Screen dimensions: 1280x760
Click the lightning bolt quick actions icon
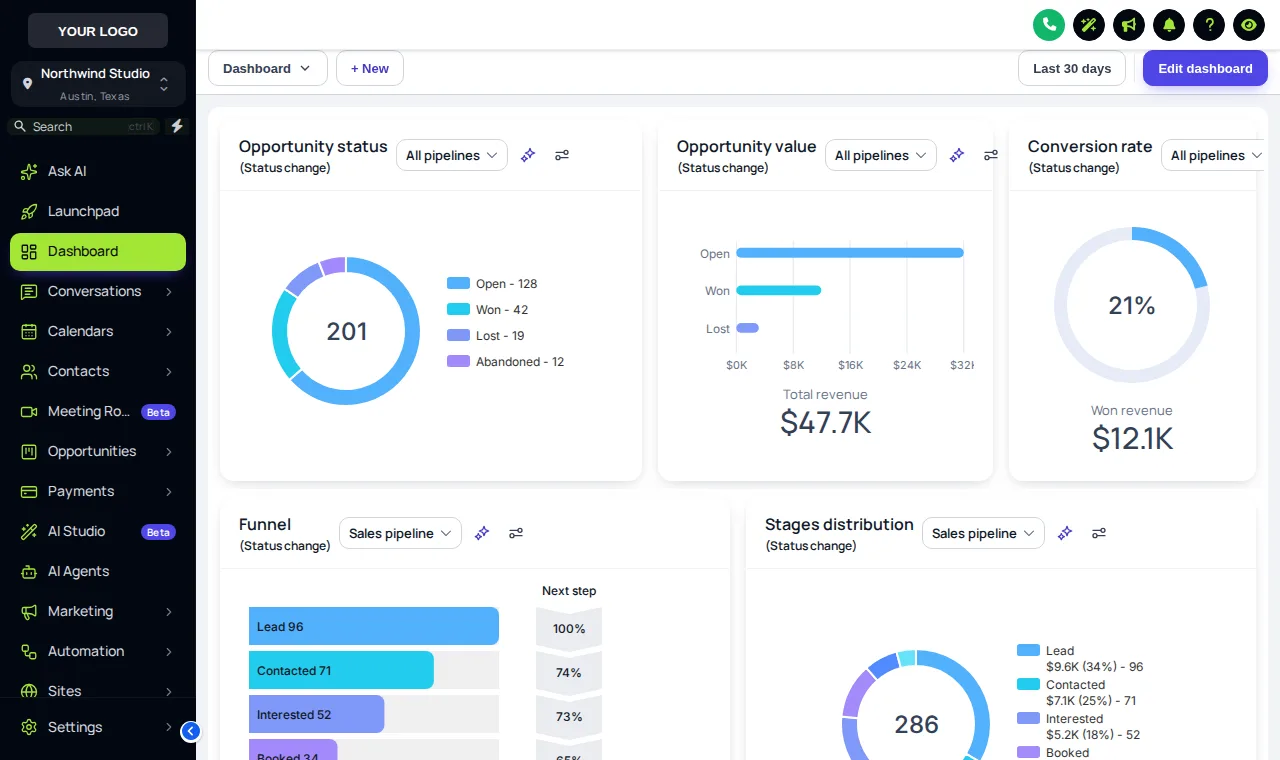coord(177,126)
